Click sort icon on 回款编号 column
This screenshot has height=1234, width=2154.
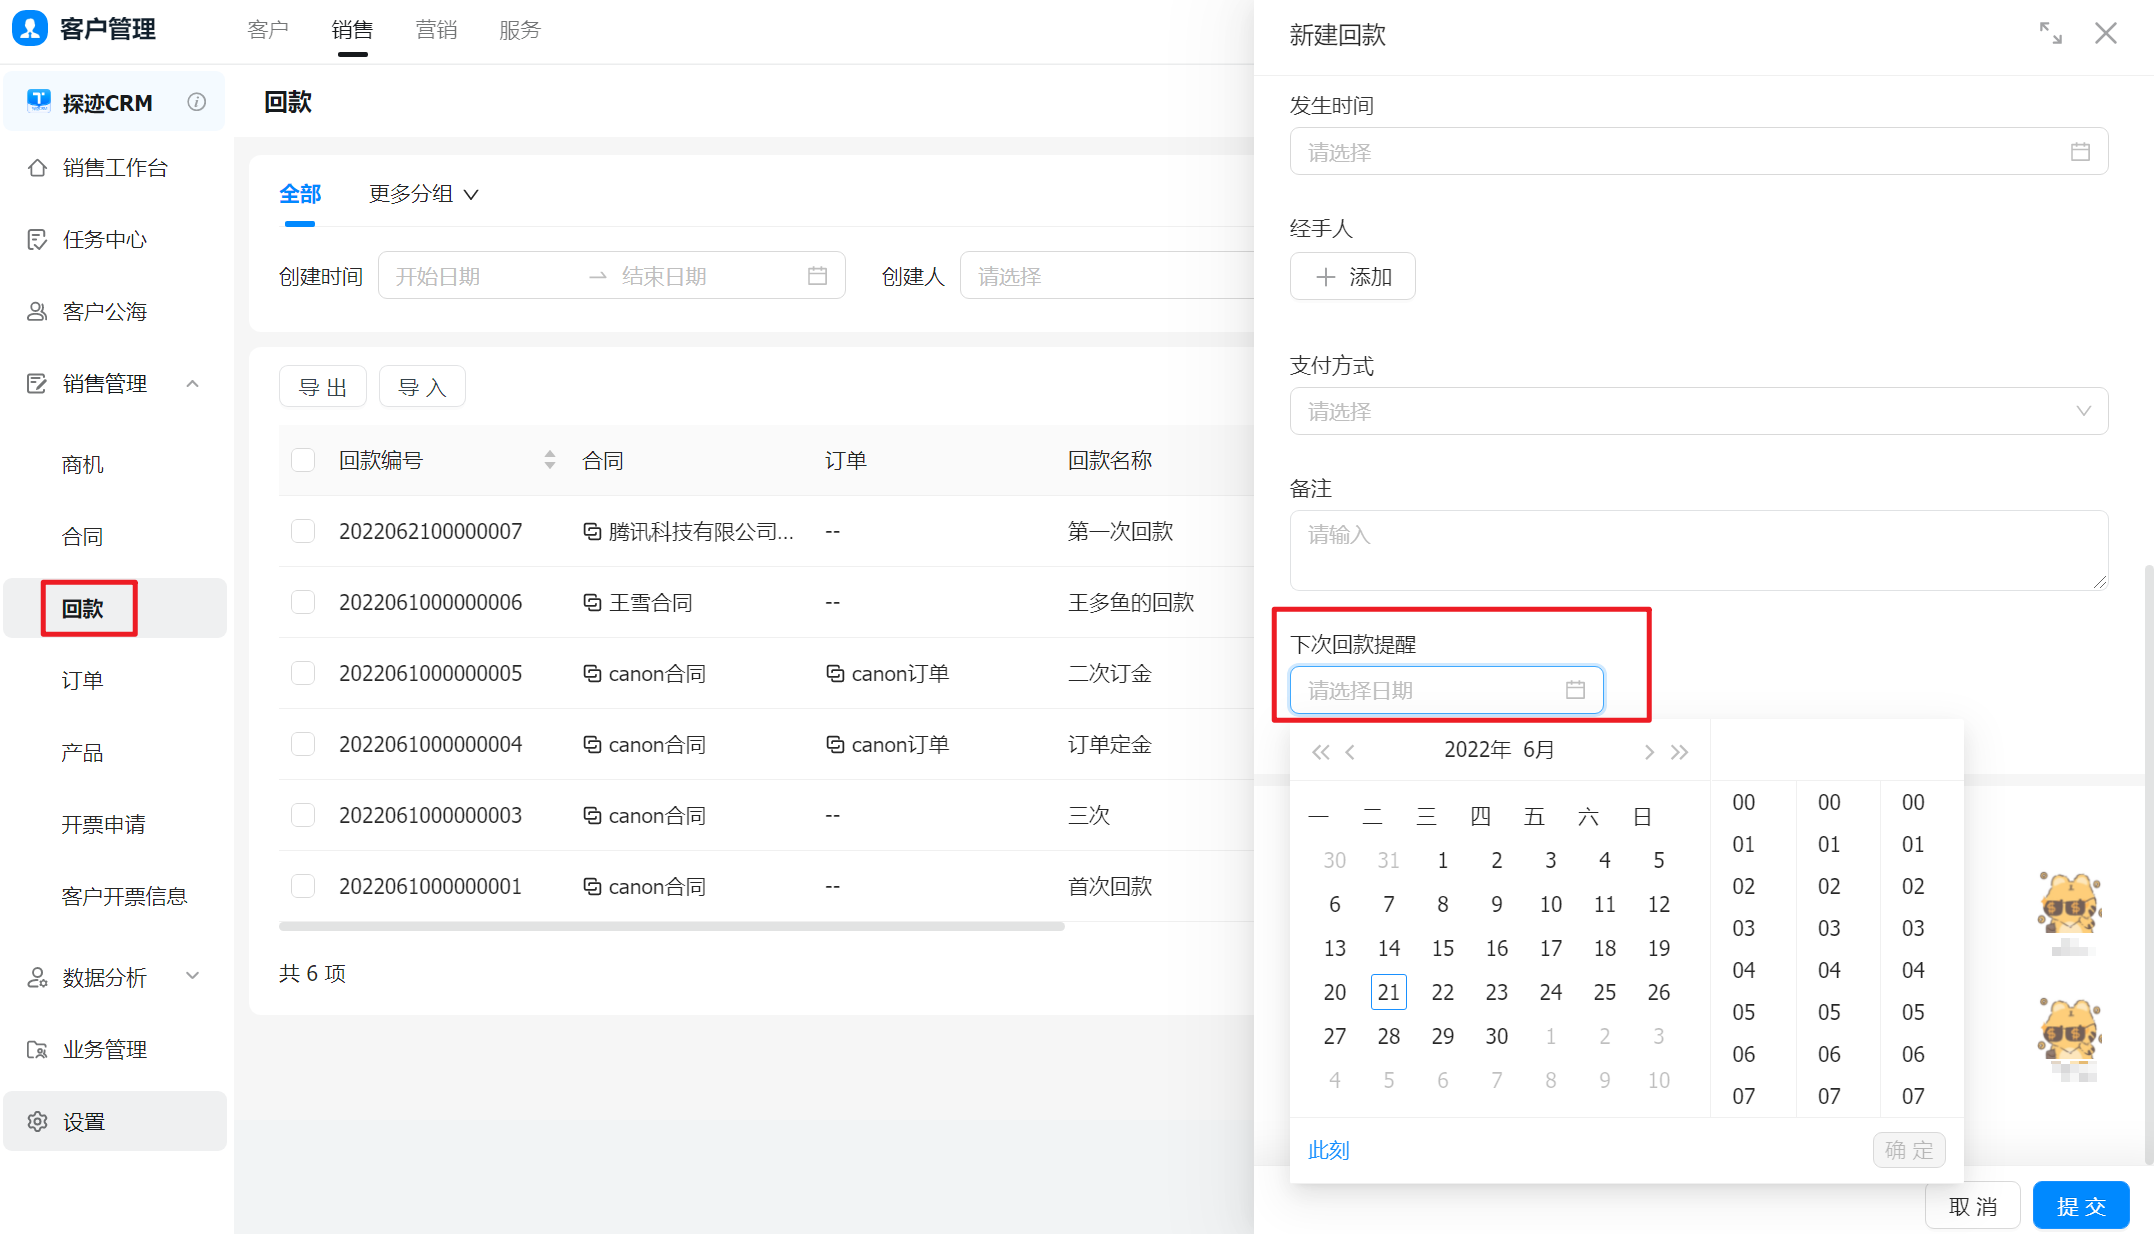pos(549,460)
